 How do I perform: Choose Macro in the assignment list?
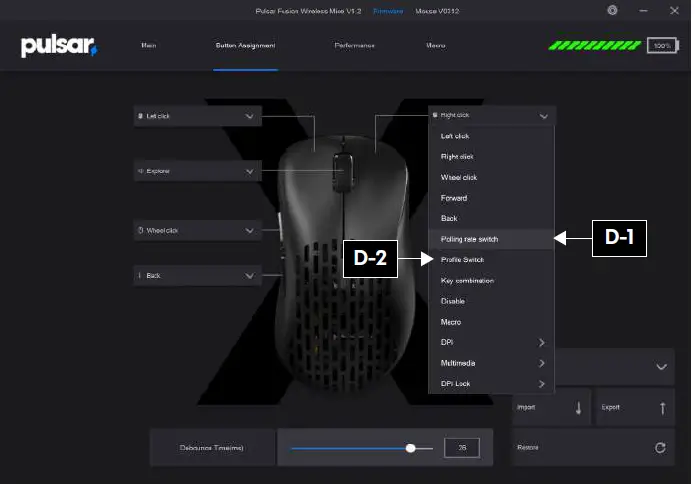493,323
